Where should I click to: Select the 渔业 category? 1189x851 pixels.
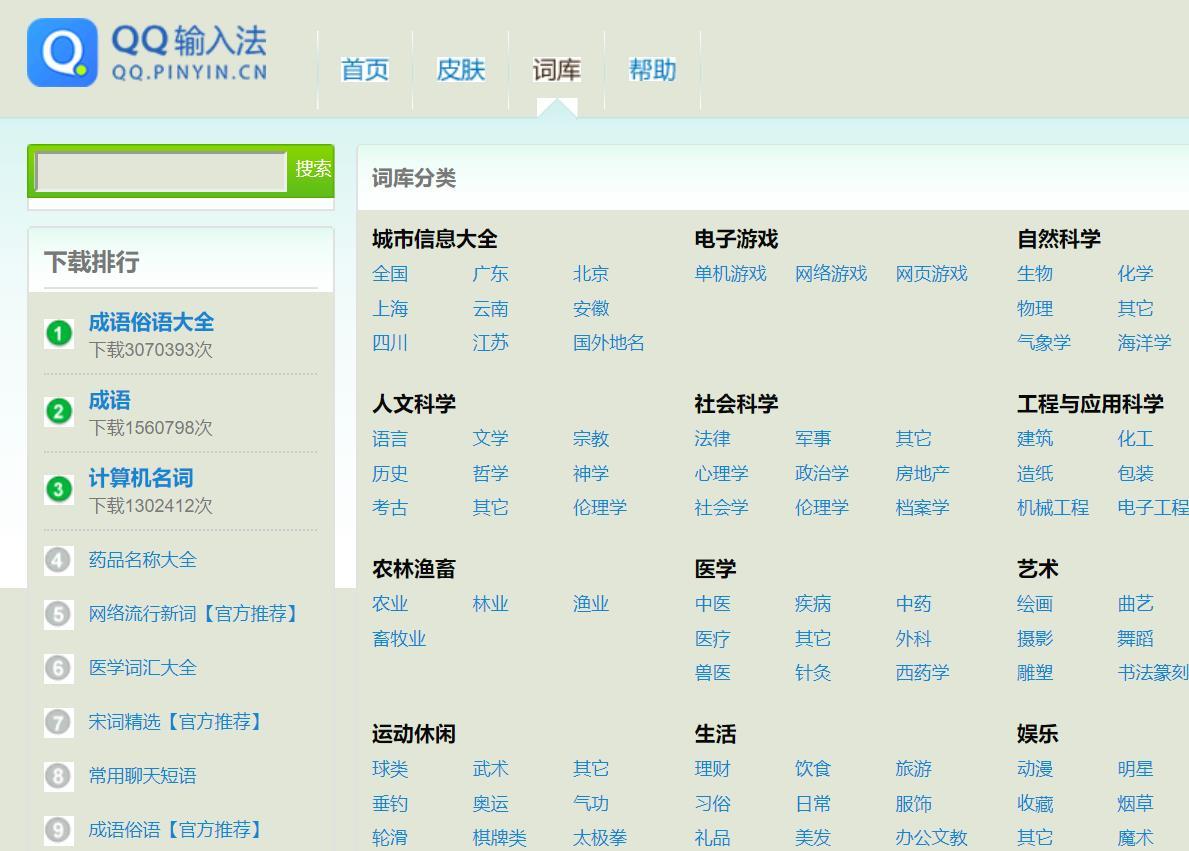click(591, 604)
